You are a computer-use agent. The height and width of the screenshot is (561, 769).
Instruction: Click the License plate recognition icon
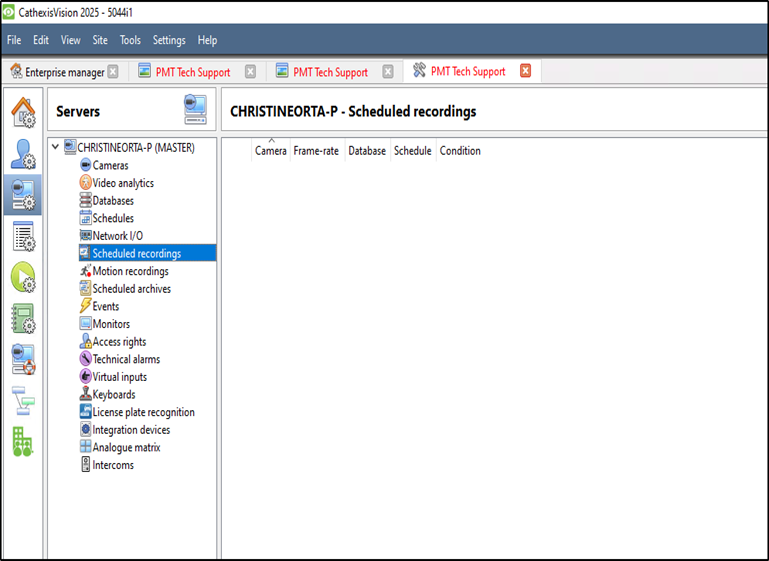(85, 412)
